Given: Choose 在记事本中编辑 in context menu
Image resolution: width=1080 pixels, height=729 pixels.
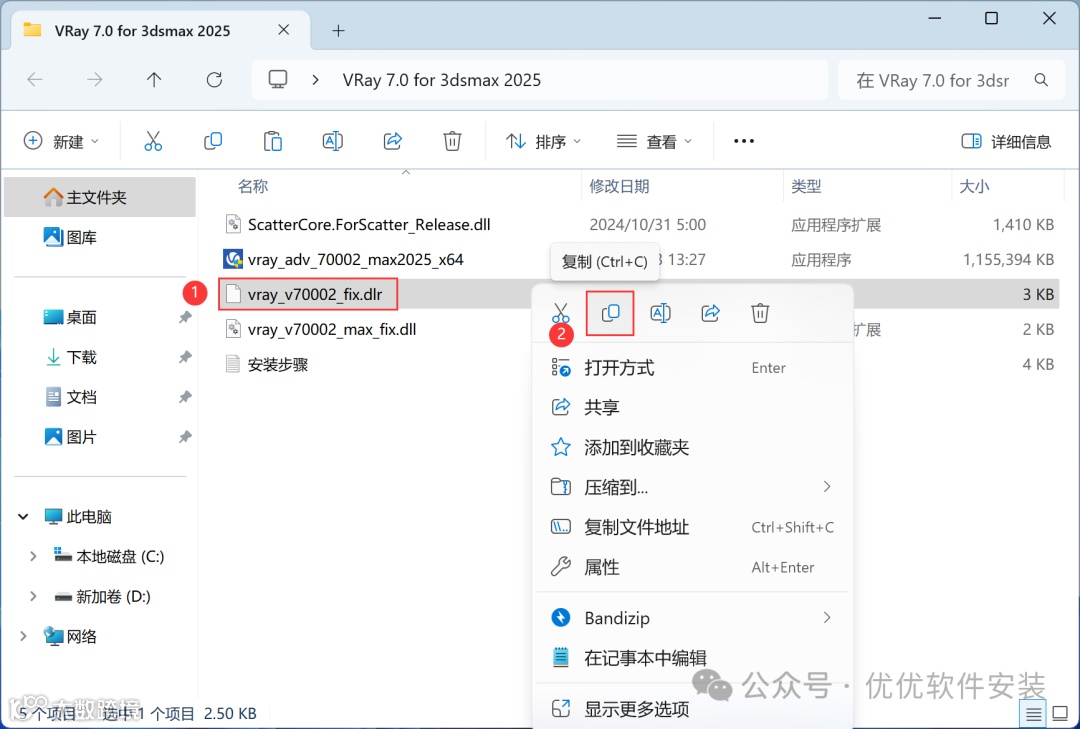Looking at the screenshot, I should (x=693, y=657).
